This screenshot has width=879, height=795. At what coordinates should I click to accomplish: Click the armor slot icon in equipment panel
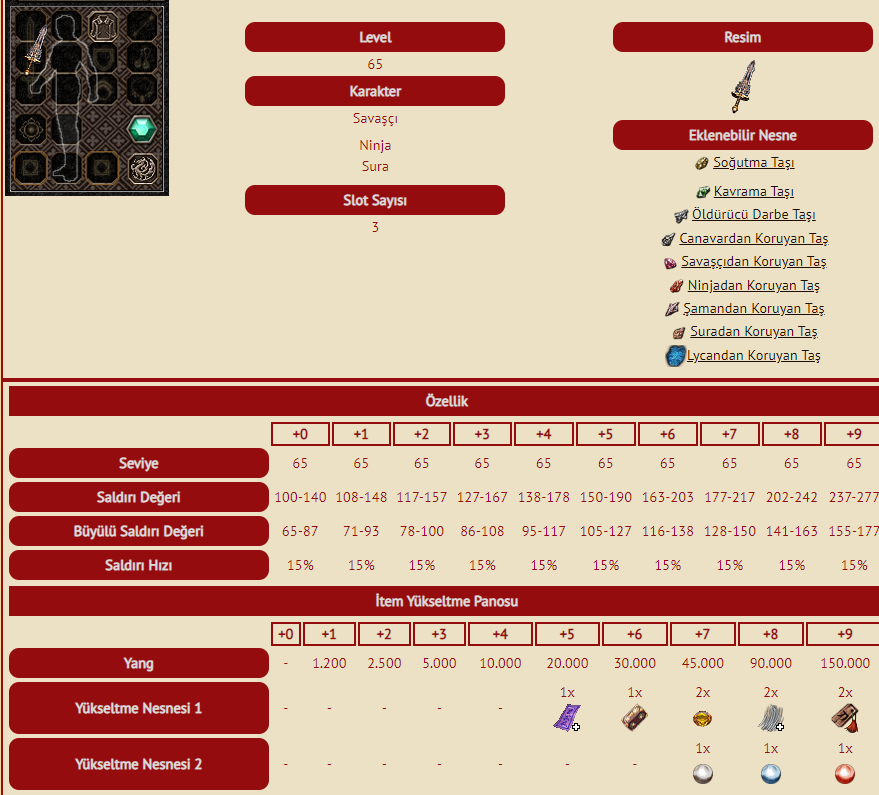tap(103, 26)
